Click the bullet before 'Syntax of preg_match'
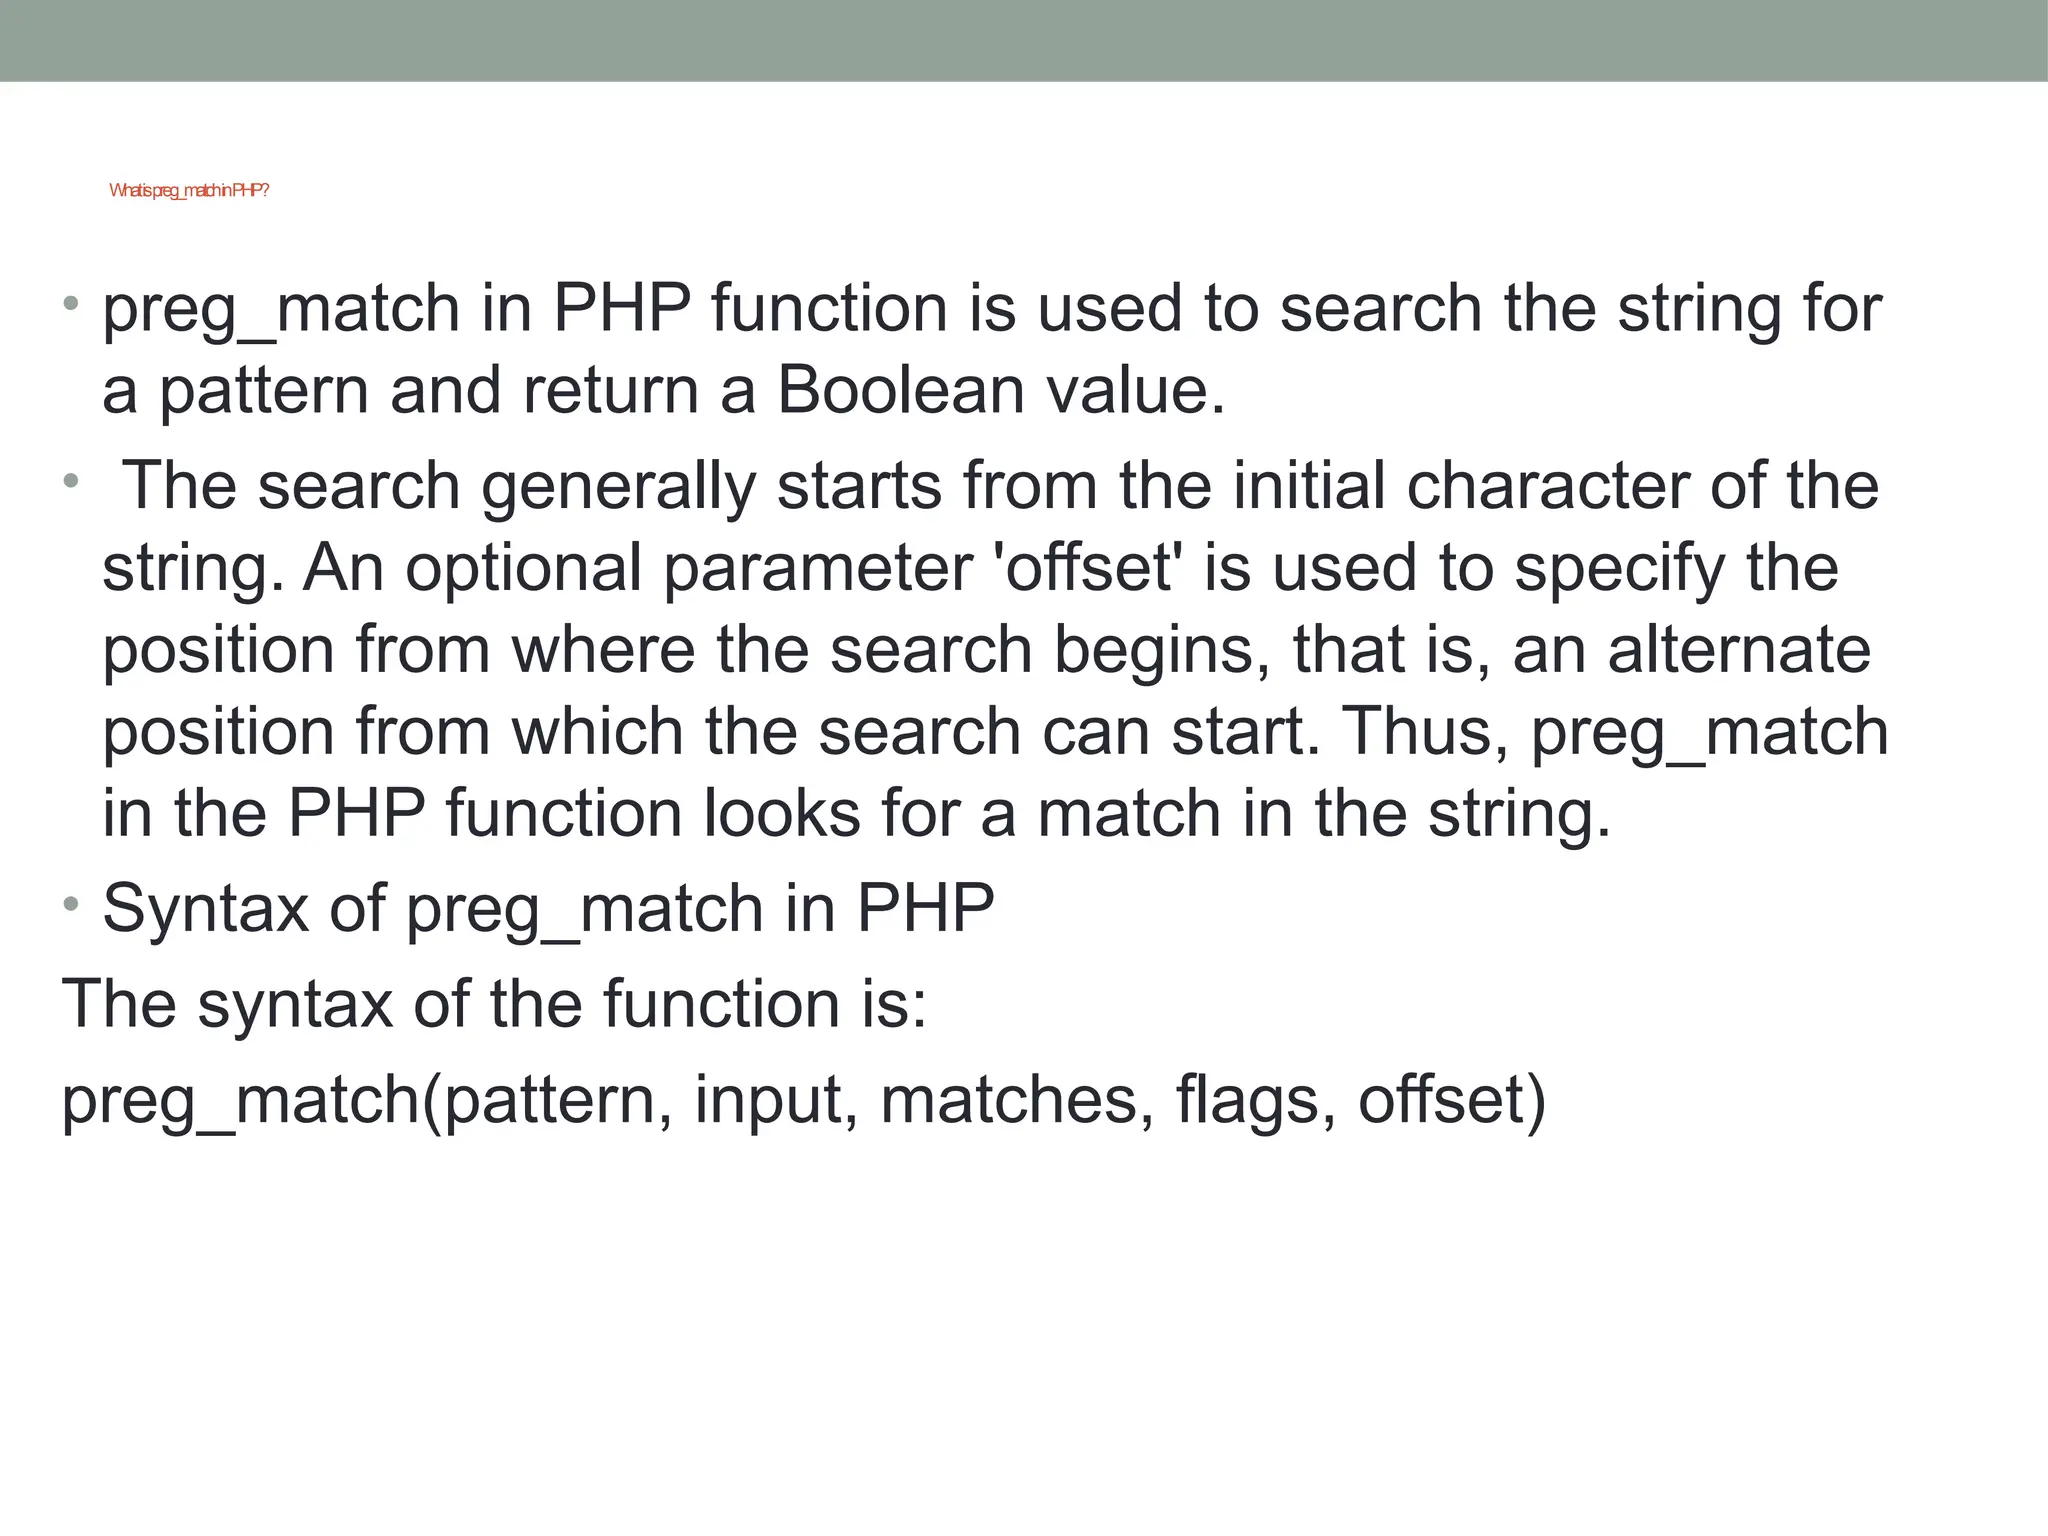Image resolution: width=2048 pixels, height=1536 pixels. click(70, 903)
